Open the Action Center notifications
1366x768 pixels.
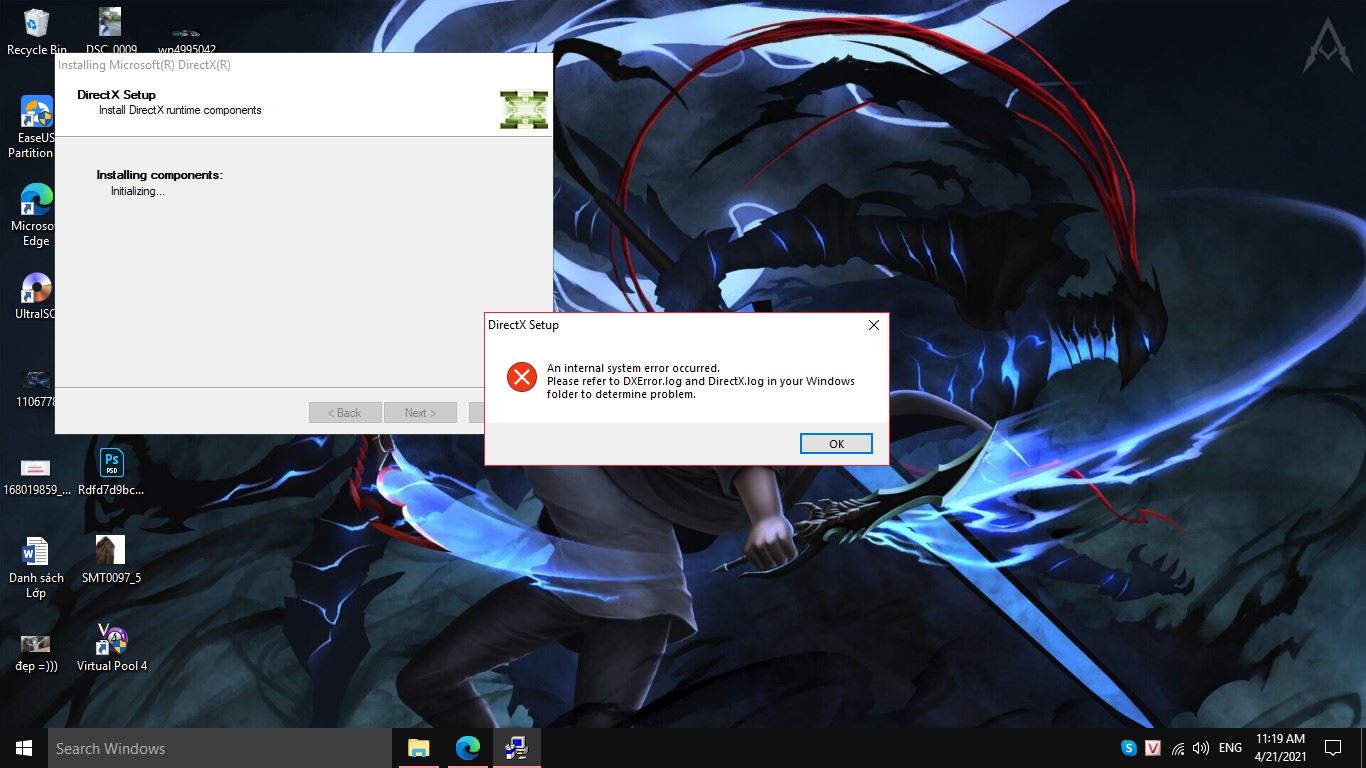(x=1332, y=747)
